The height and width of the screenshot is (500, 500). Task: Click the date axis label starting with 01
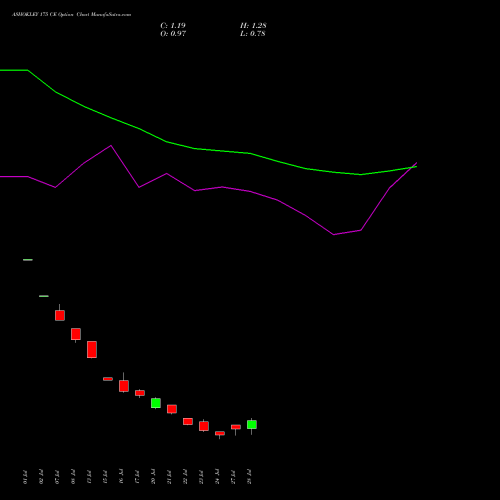coord(25,477)
